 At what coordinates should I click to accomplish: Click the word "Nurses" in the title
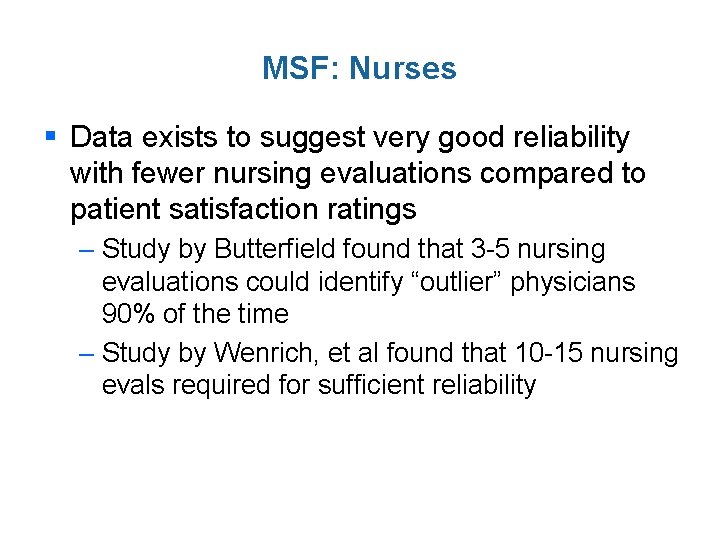click(x=403, y=68)
